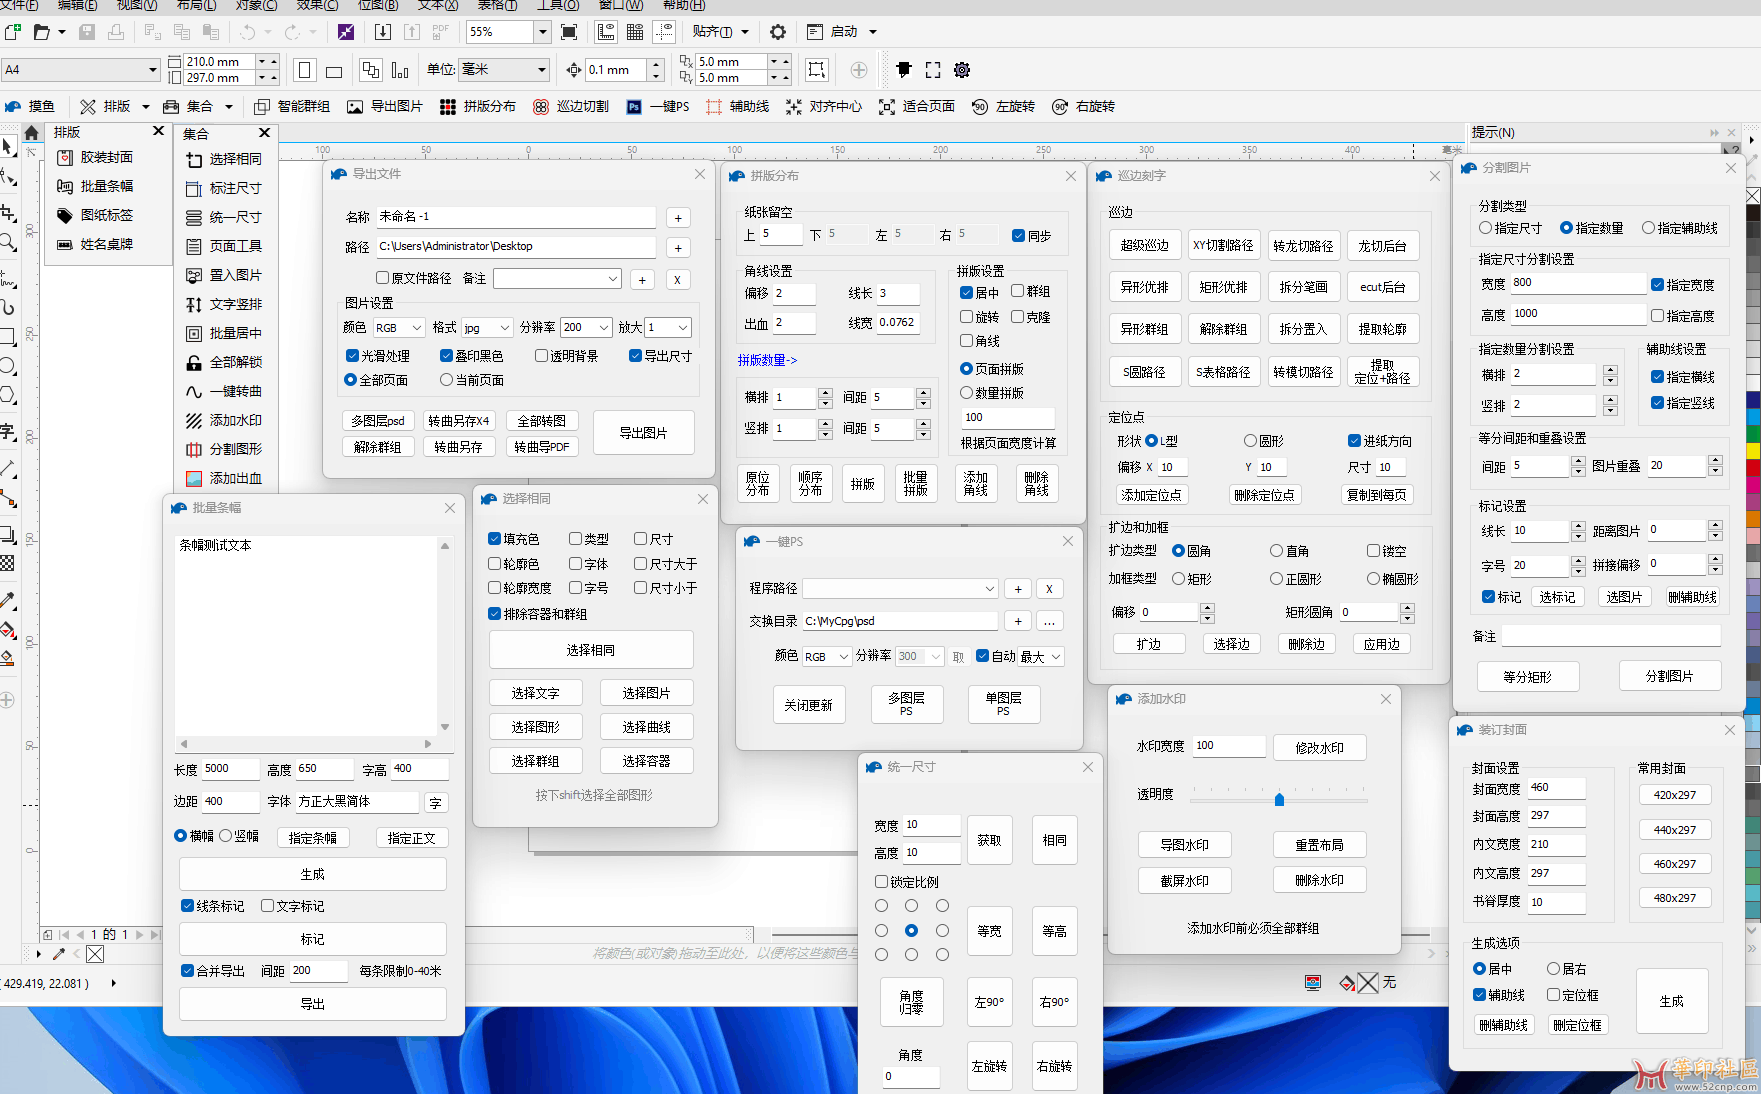Expand the A4 page size dropdown
The width and height of the screenshot is (1761, 1094).
[x=152, y=70]
